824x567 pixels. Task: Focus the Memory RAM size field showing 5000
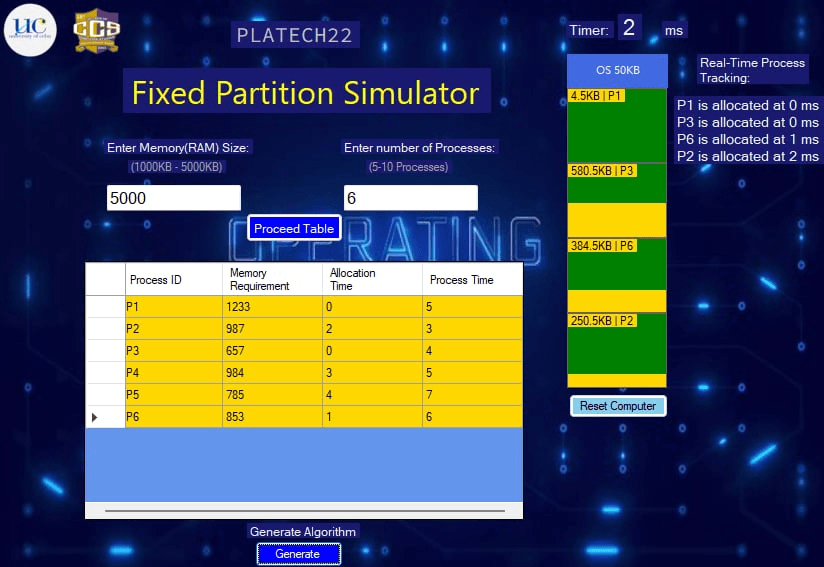click(174, 198)
